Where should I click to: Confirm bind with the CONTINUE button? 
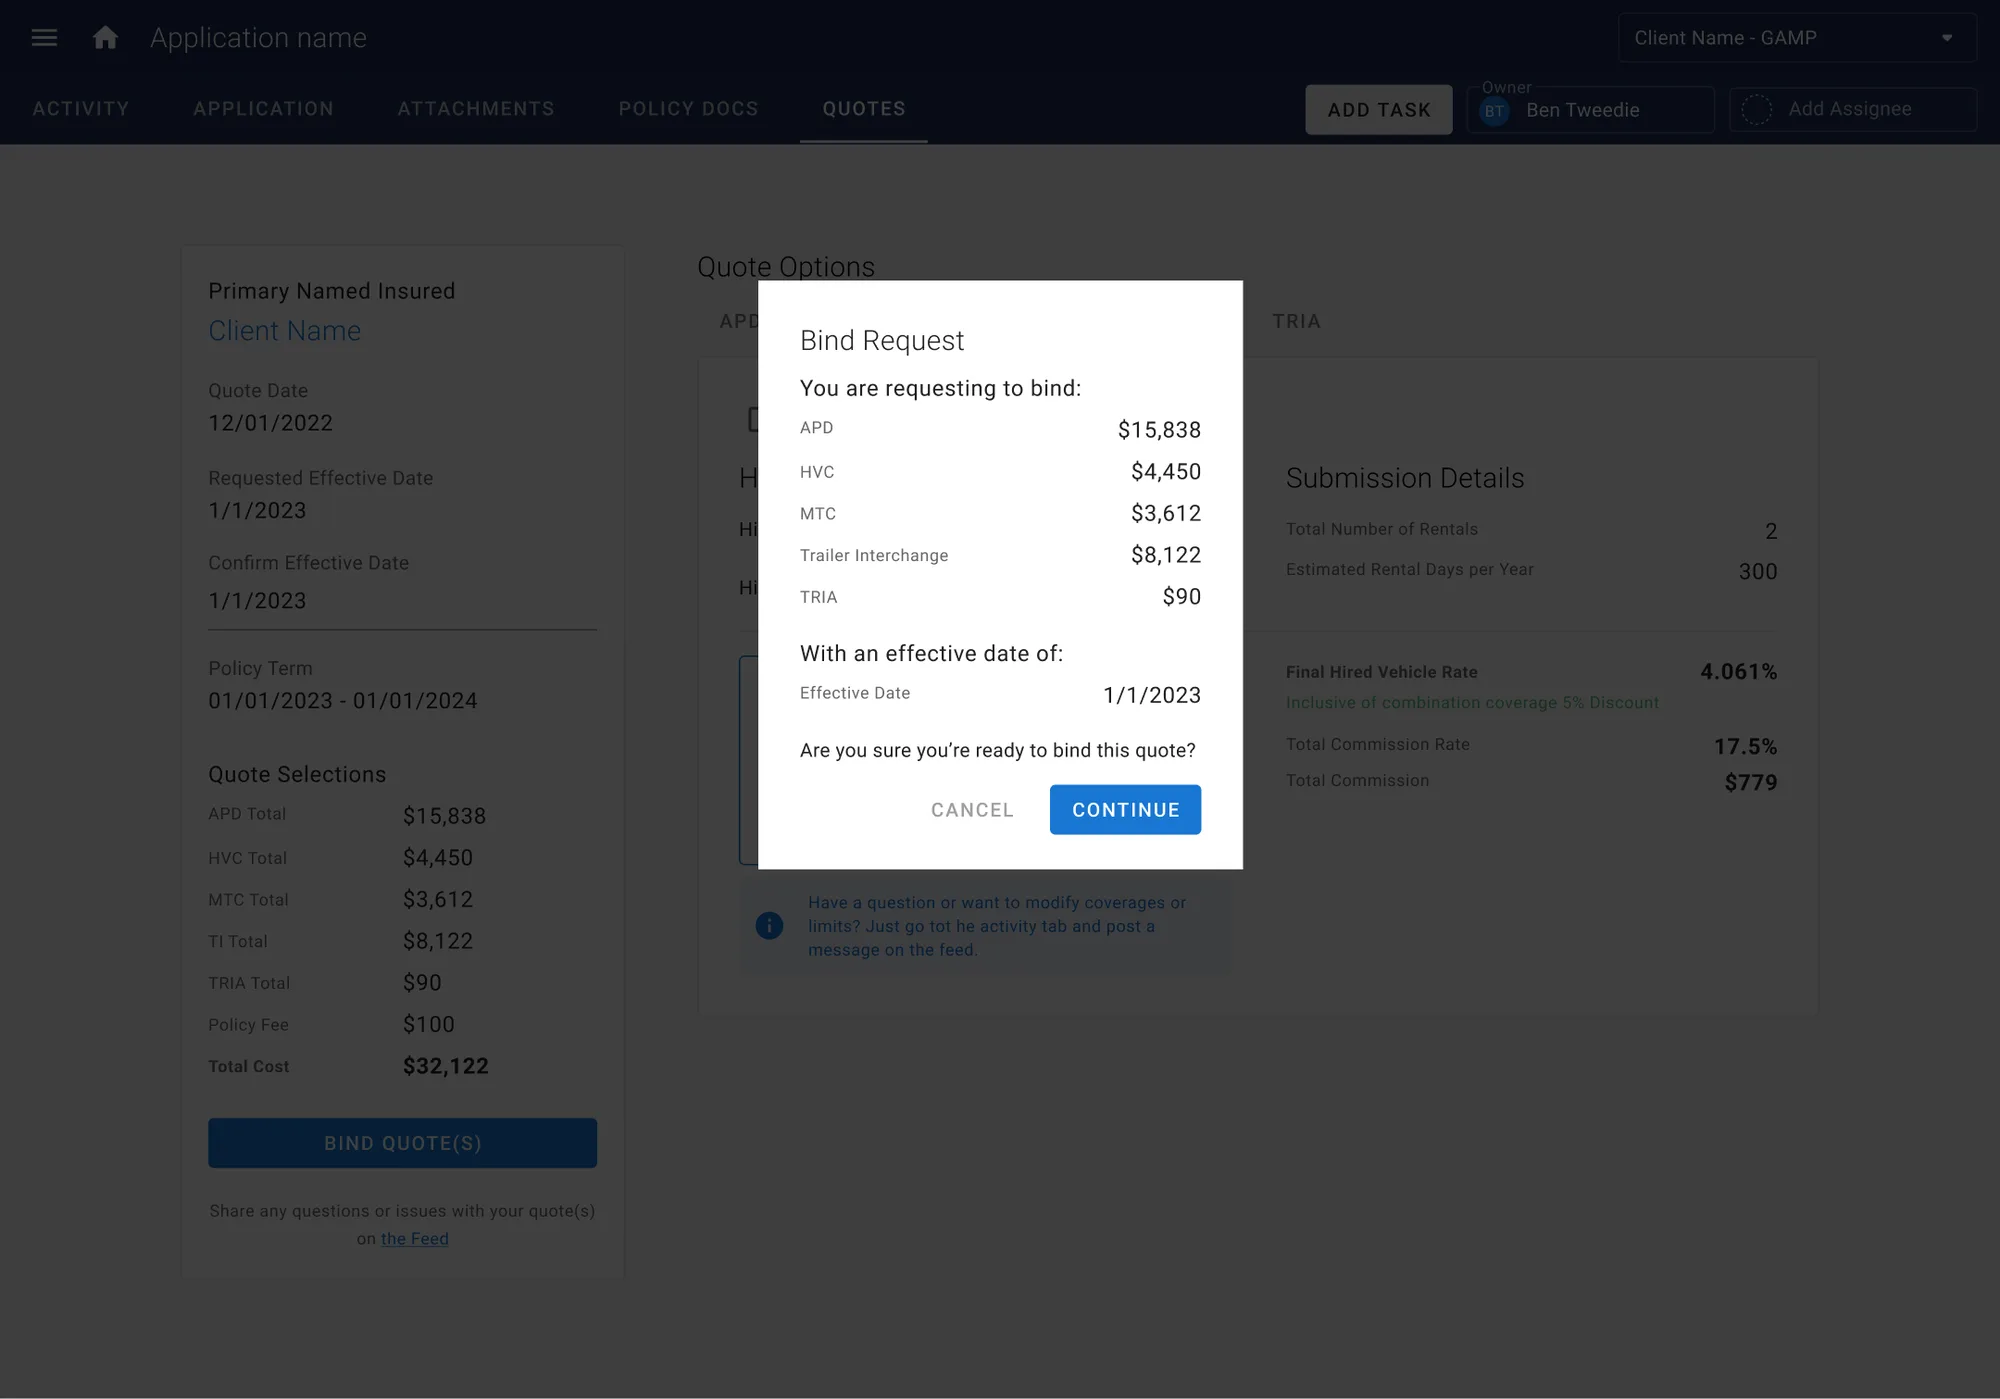[1126, 810]
